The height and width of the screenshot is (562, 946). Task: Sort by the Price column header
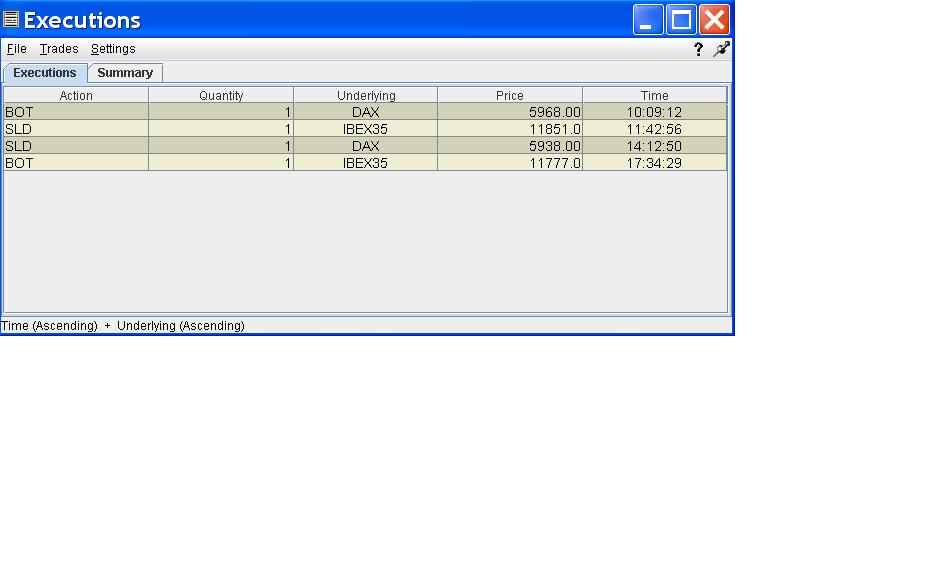coord(510,95)
